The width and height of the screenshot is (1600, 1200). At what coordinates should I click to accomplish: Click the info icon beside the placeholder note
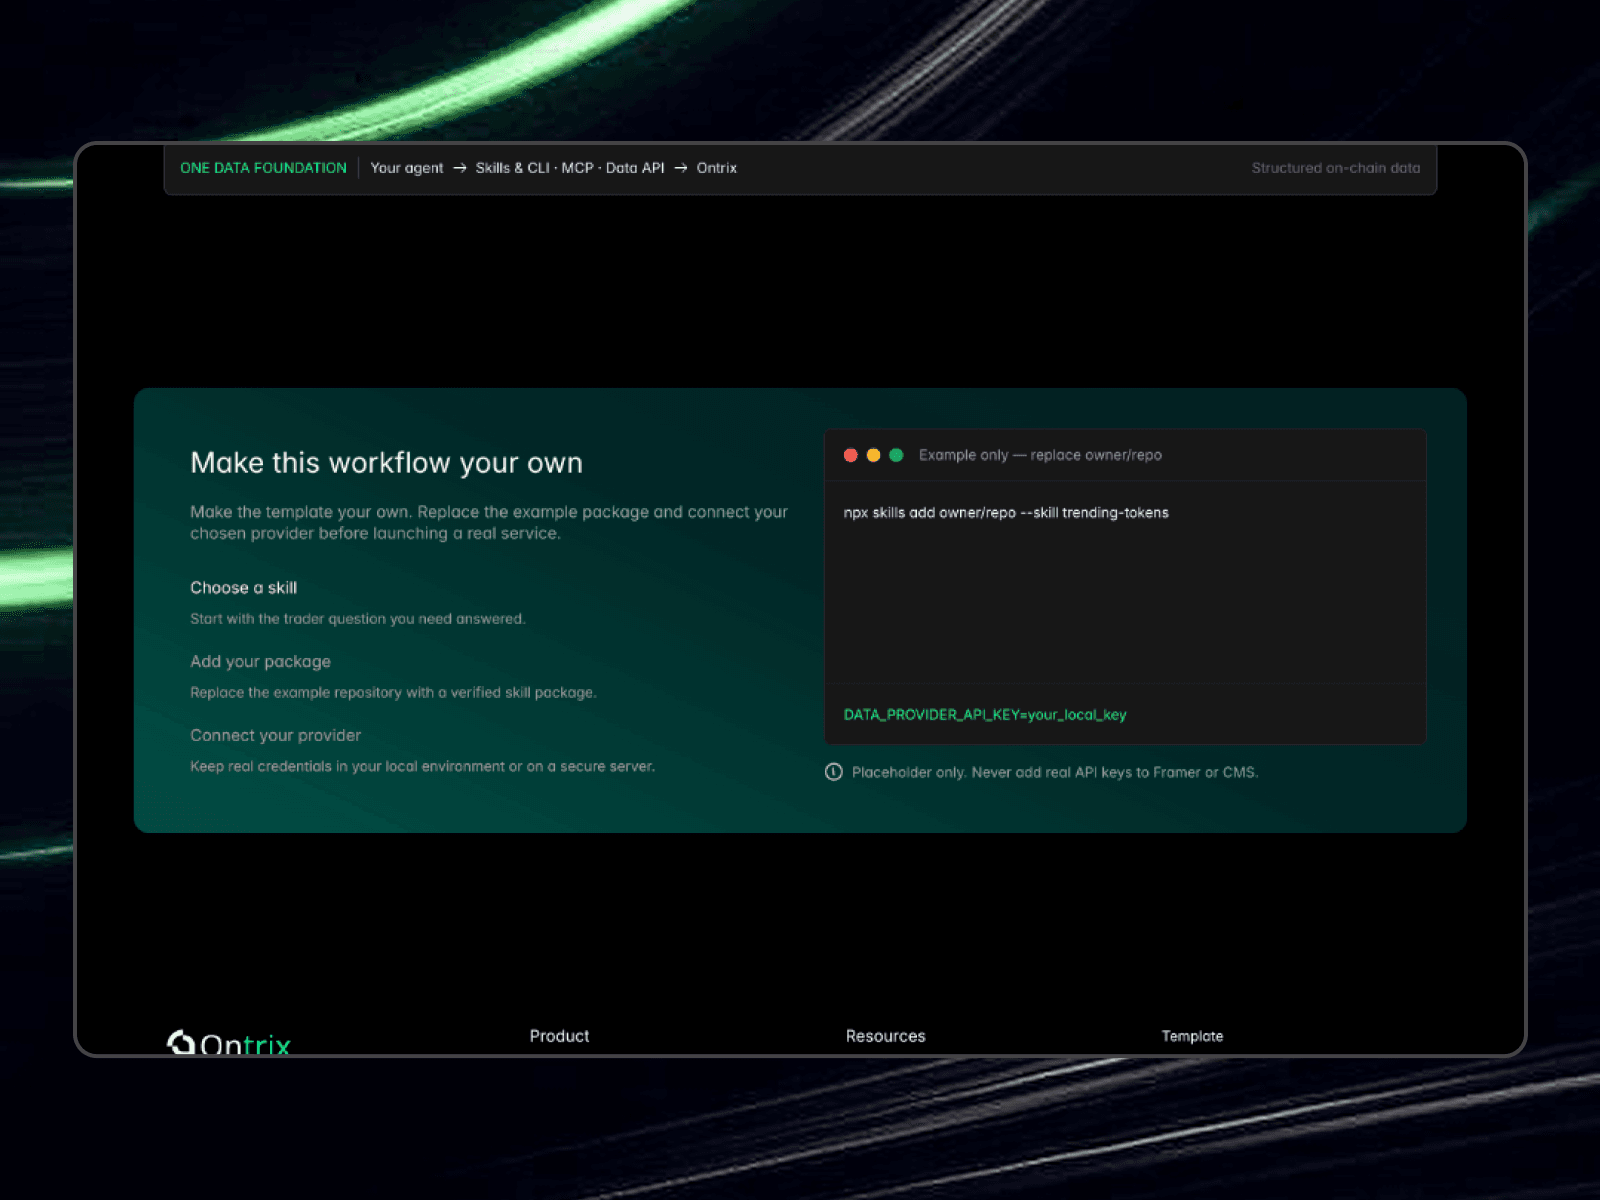[834, 772]
